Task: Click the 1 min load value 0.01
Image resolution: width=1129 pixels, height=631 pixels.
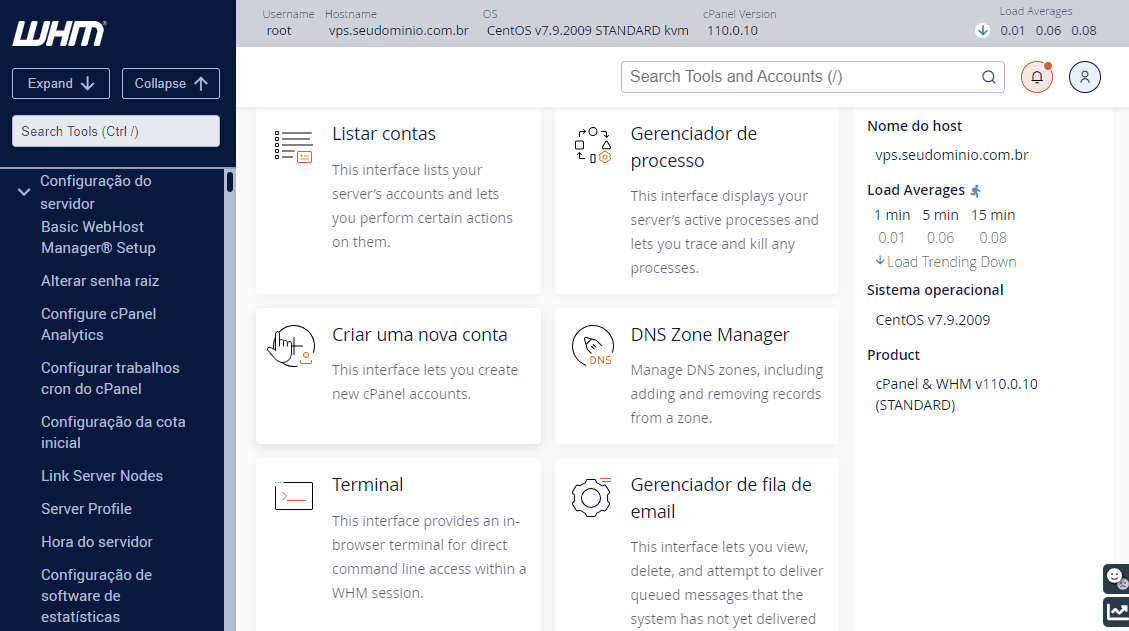Action: click(x=891, y=238)
